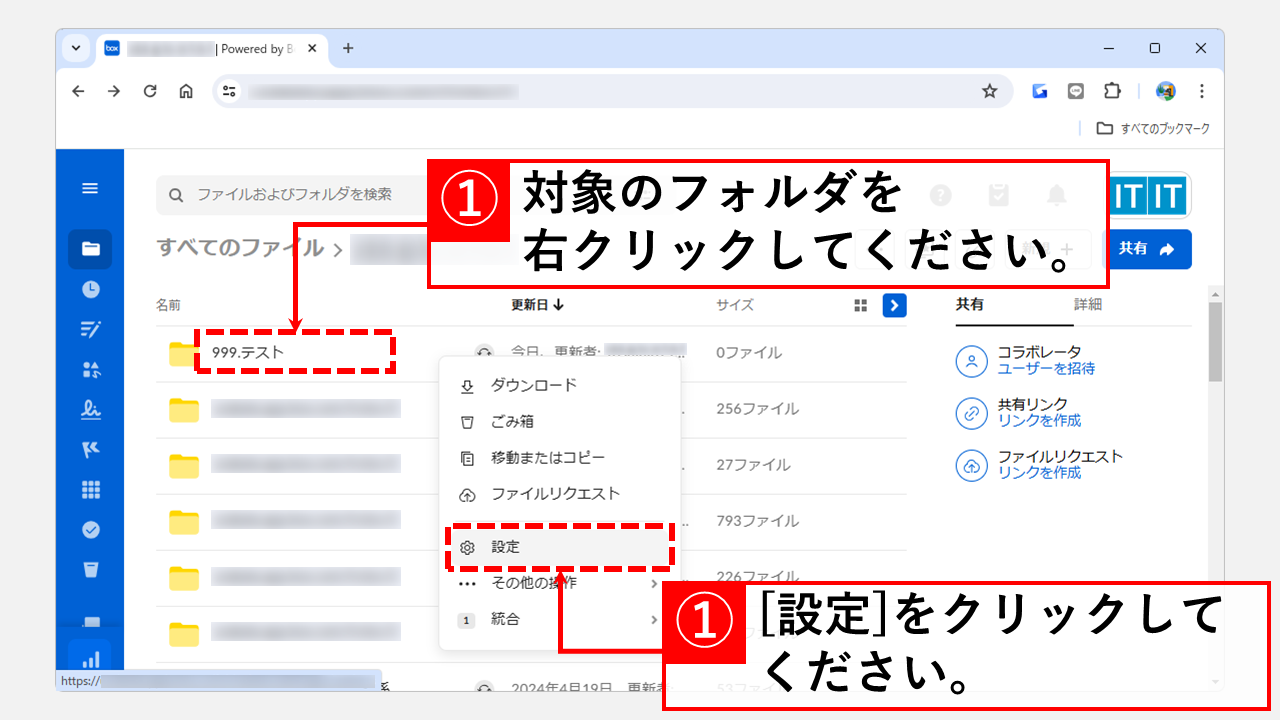Open All Files folder icon in sidebar
Image resolution: width=1280 pixels, height=720 pixels.
point(90,249)
